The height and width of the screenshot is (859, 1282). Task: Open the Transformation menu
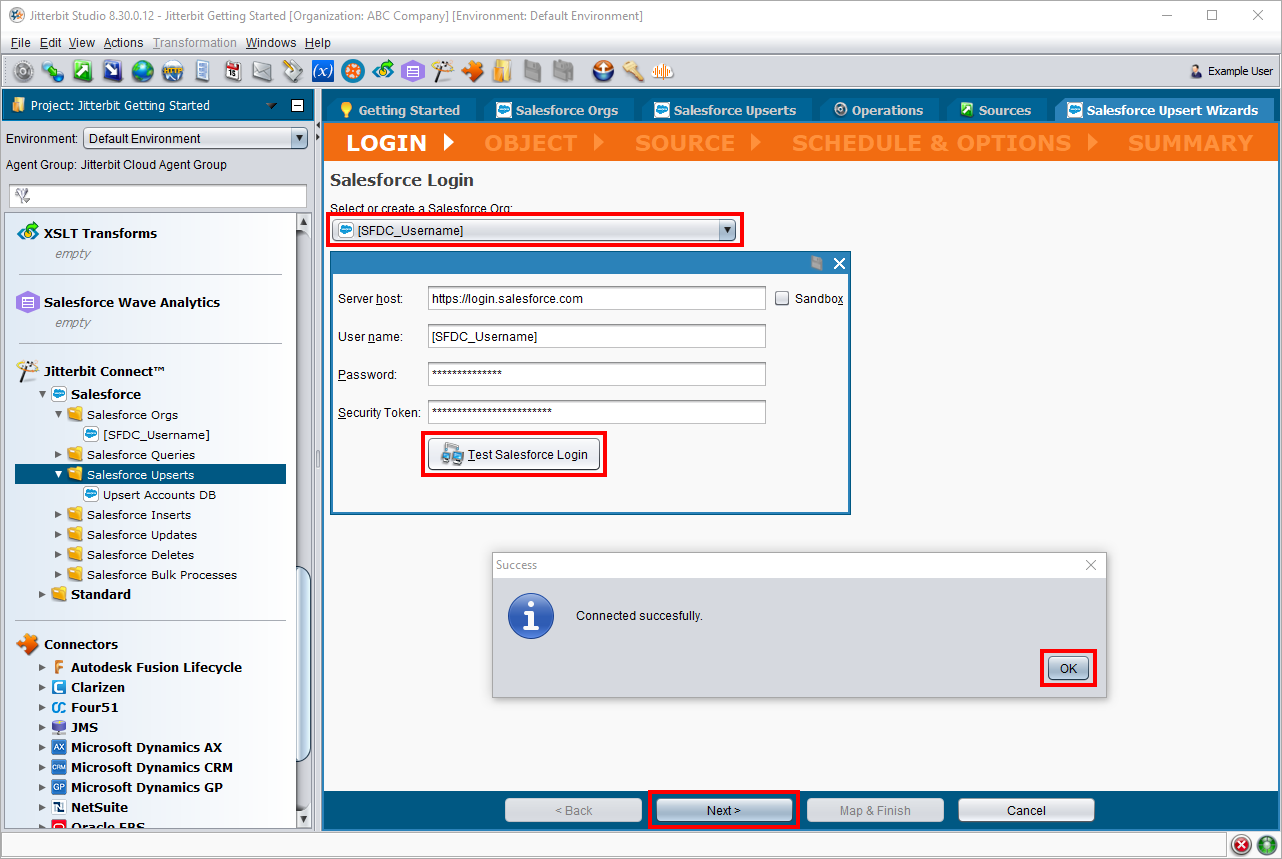(x=195, y=43)
